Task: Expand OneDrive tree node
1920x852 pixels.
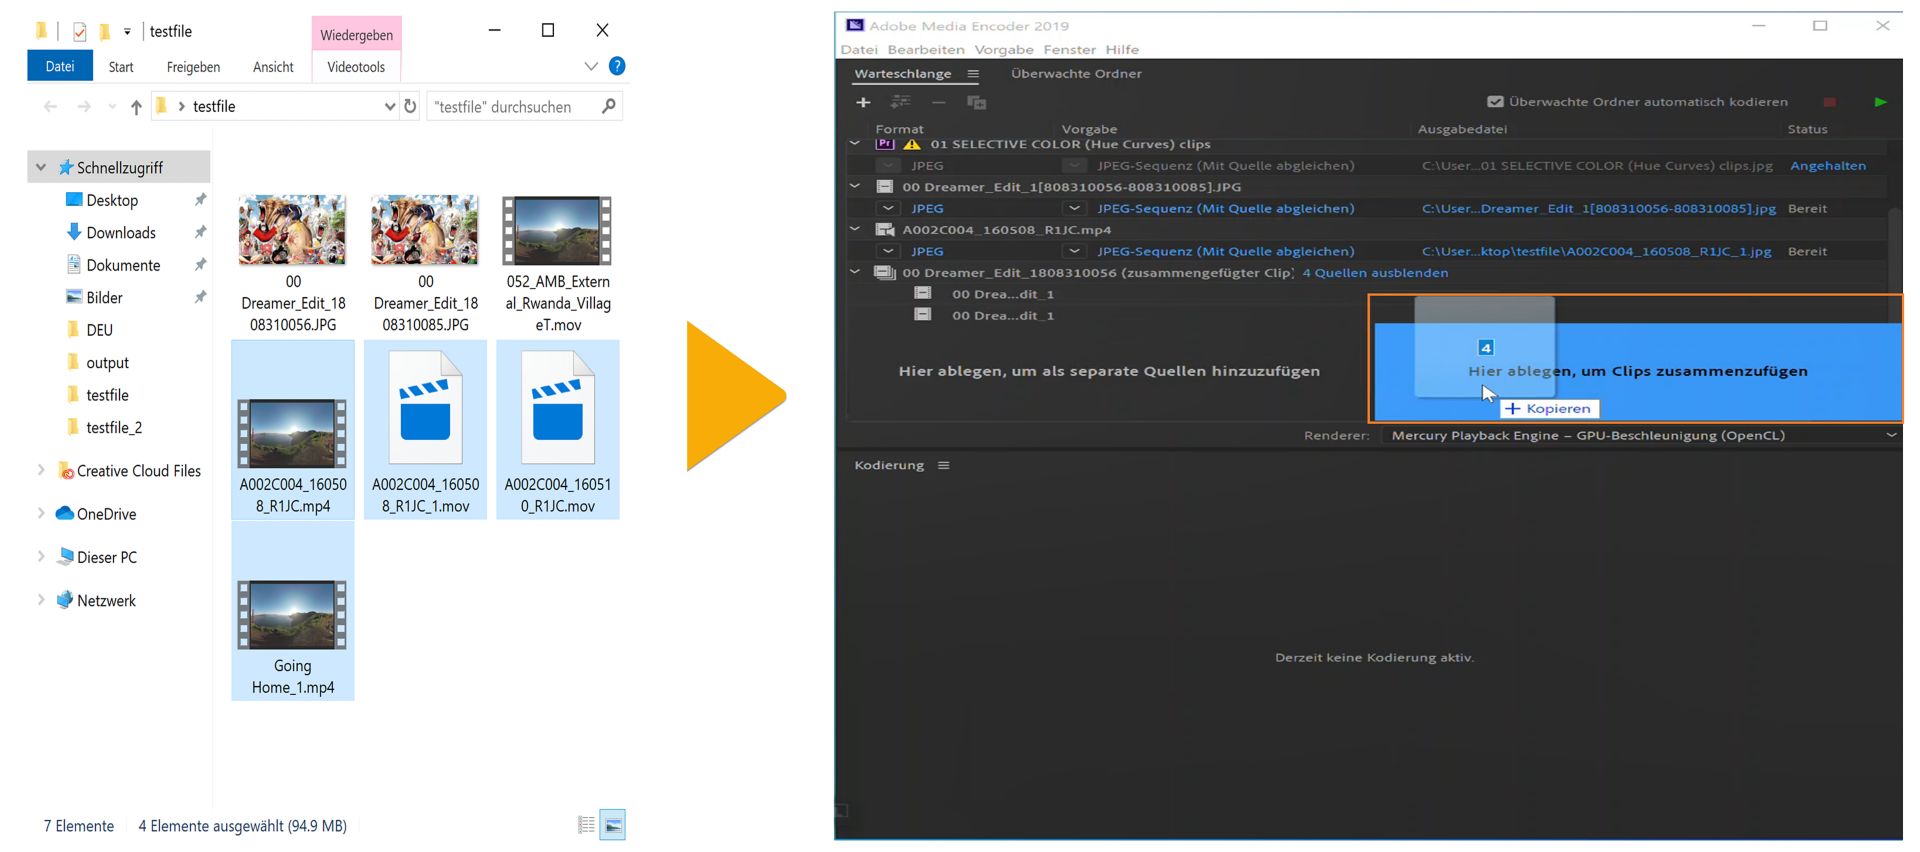Action: click(x=41, y=513)
